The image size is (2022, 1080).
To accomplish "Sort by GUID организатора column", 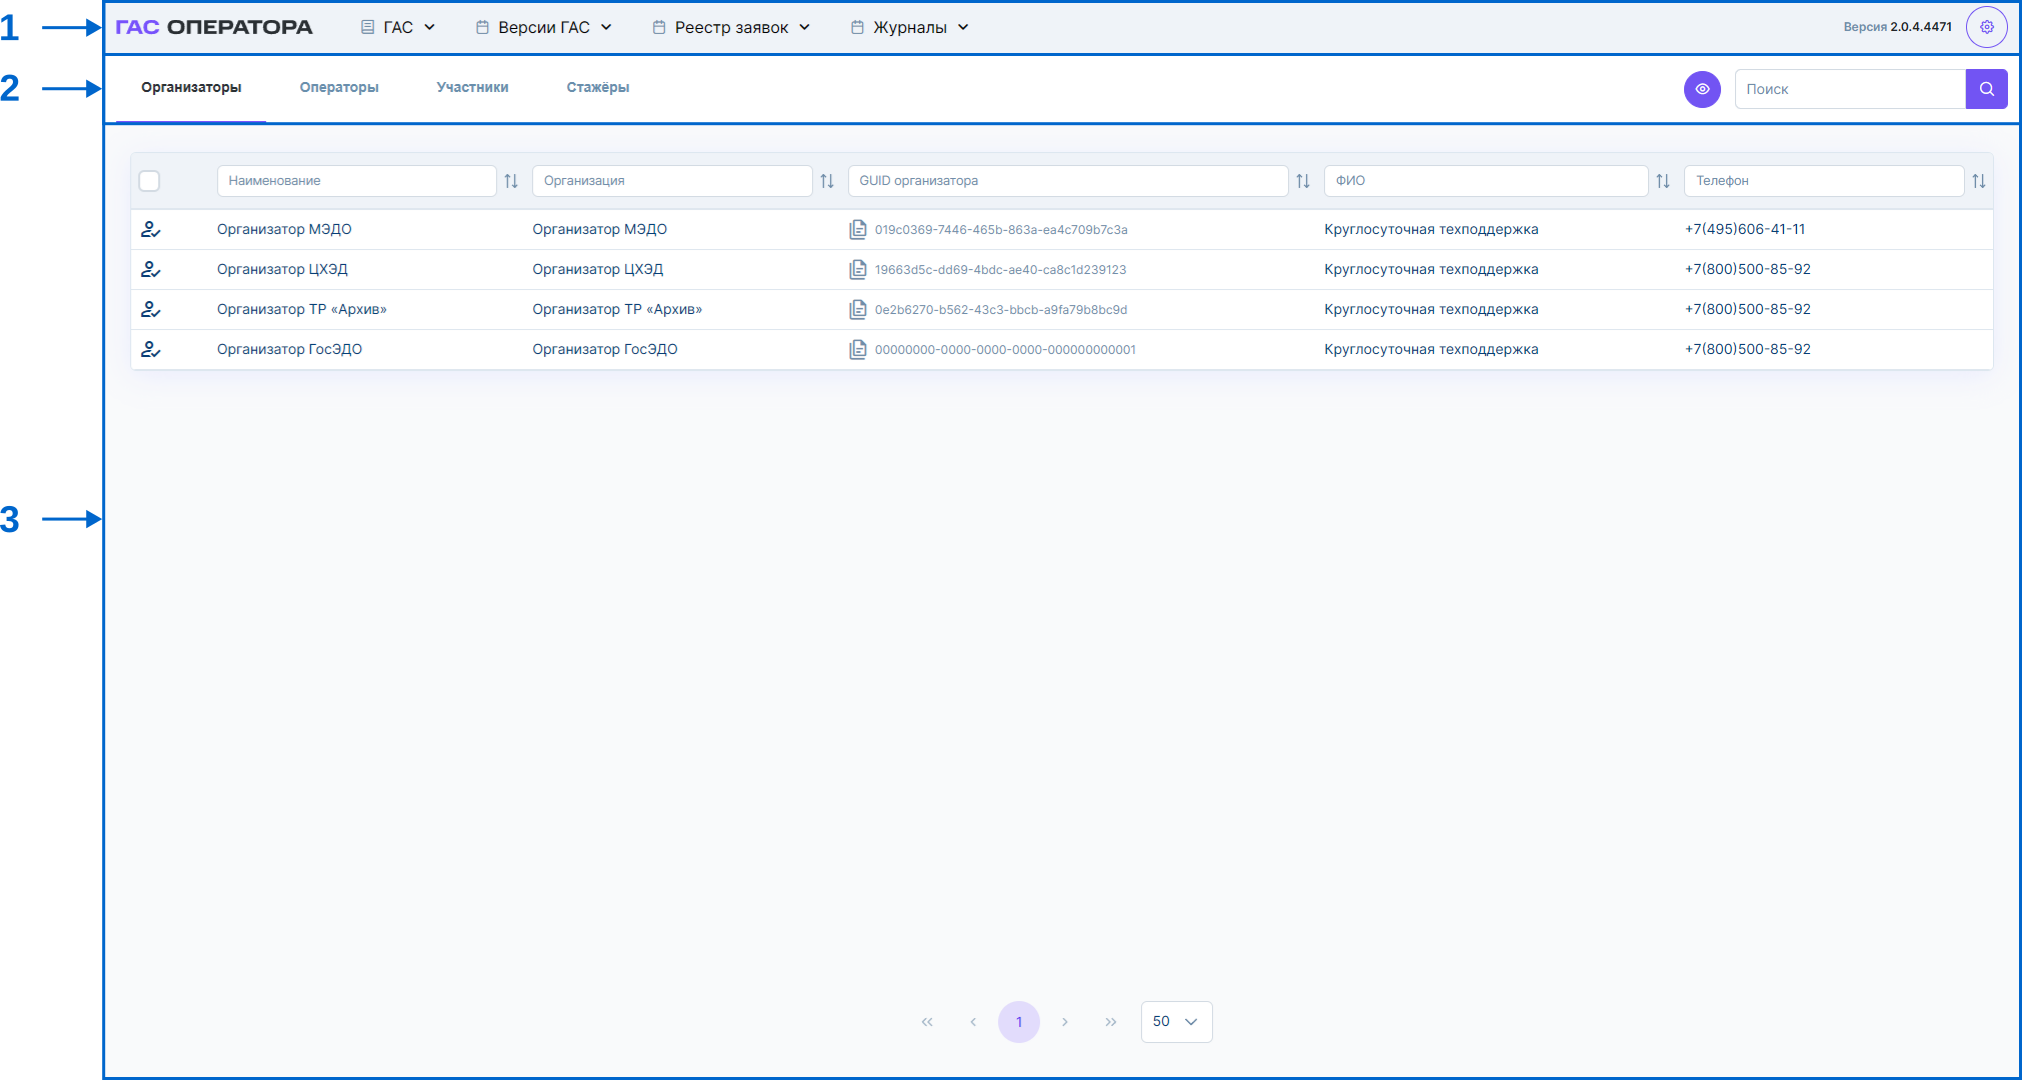I will pos(1303,181).
